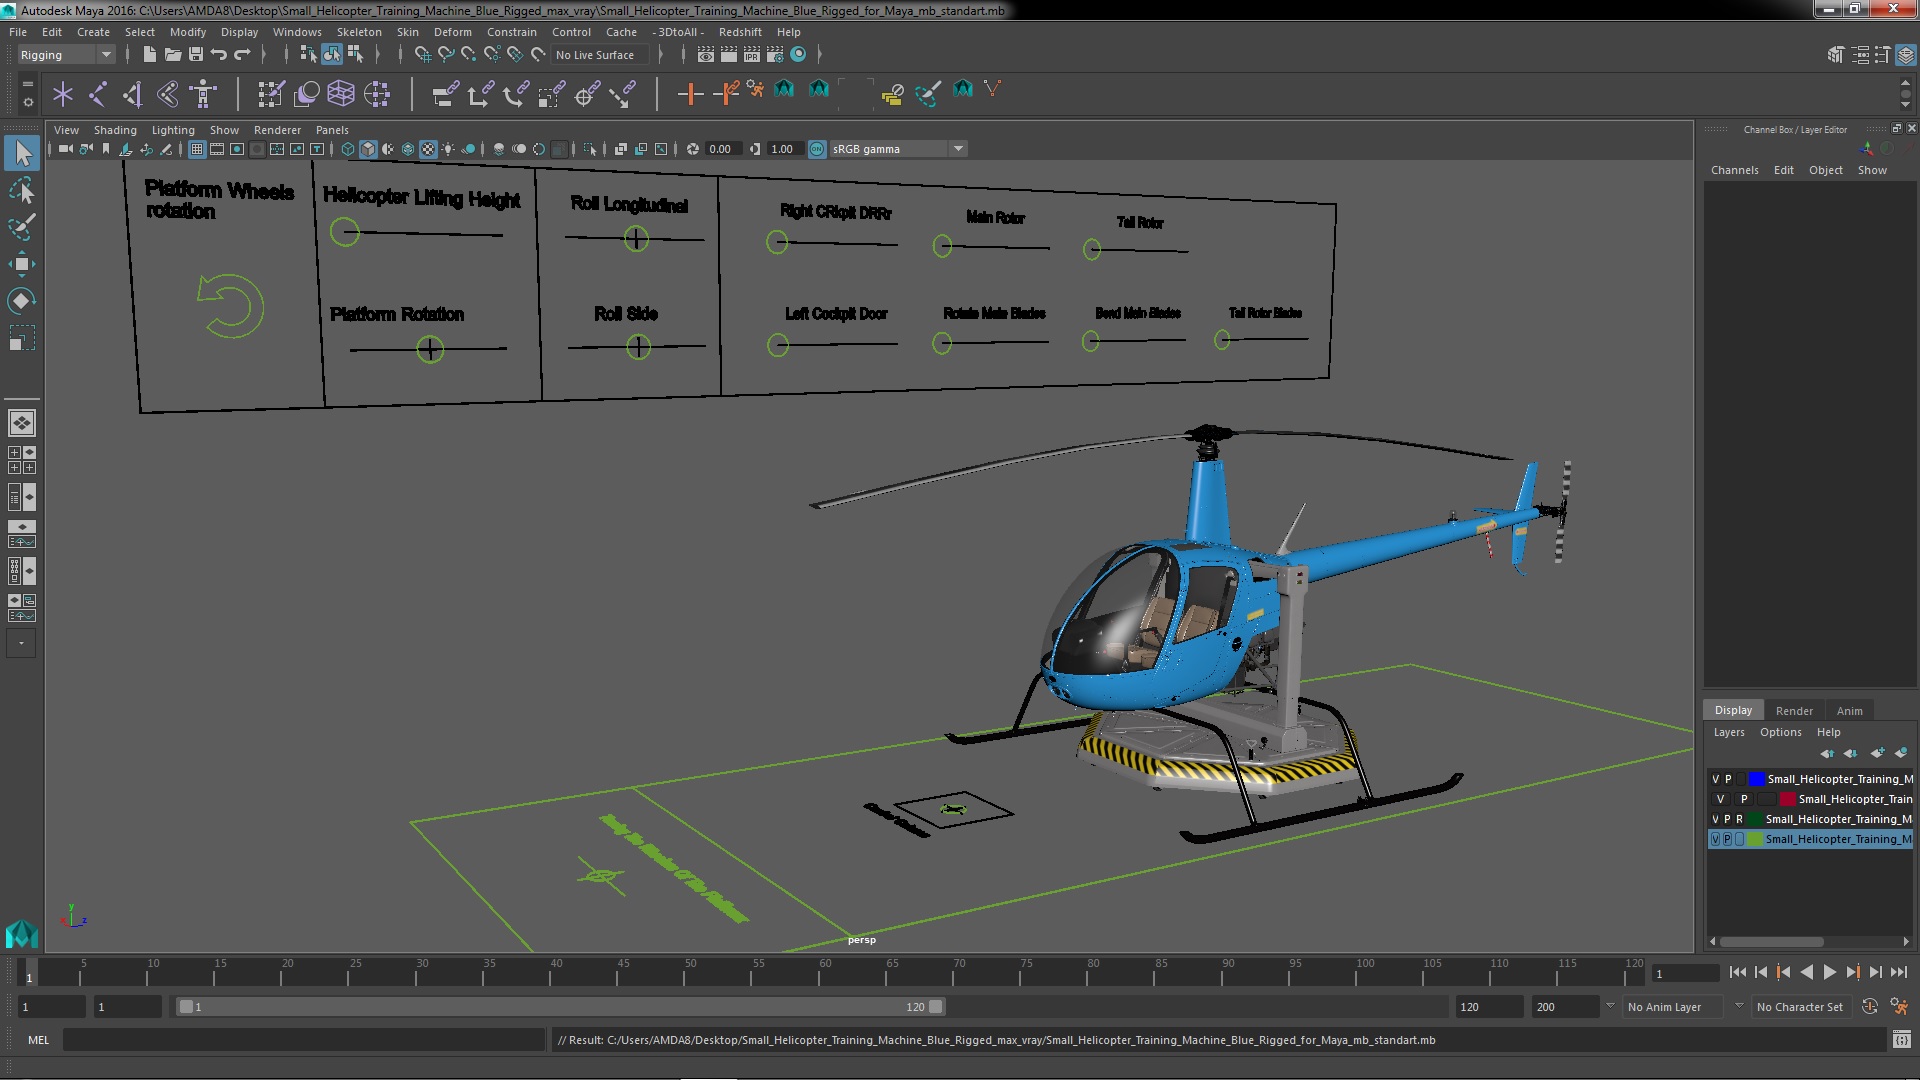Image resolution: width=1920 pixels, height=1080 pixels.
Task: Open Render Settings clapperboard gear icon
Action: point(775,55)
